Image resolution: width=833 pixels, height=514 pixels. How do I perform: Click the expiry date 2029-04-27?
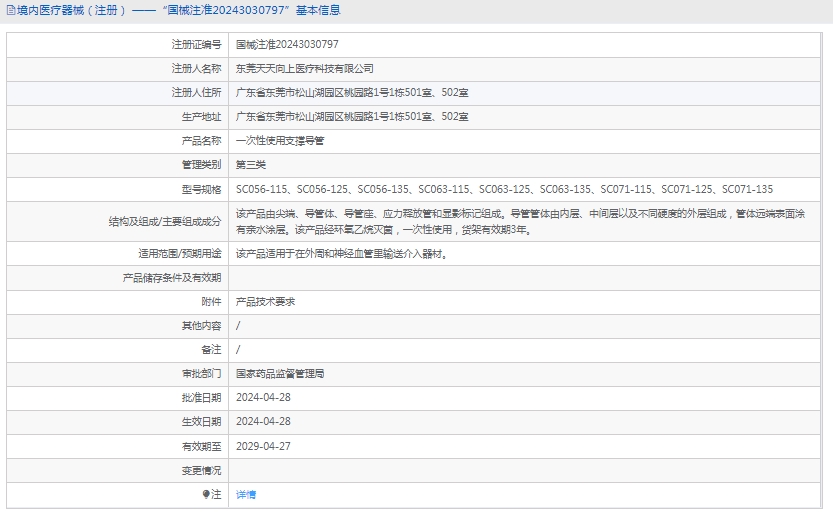click(263, 446)
